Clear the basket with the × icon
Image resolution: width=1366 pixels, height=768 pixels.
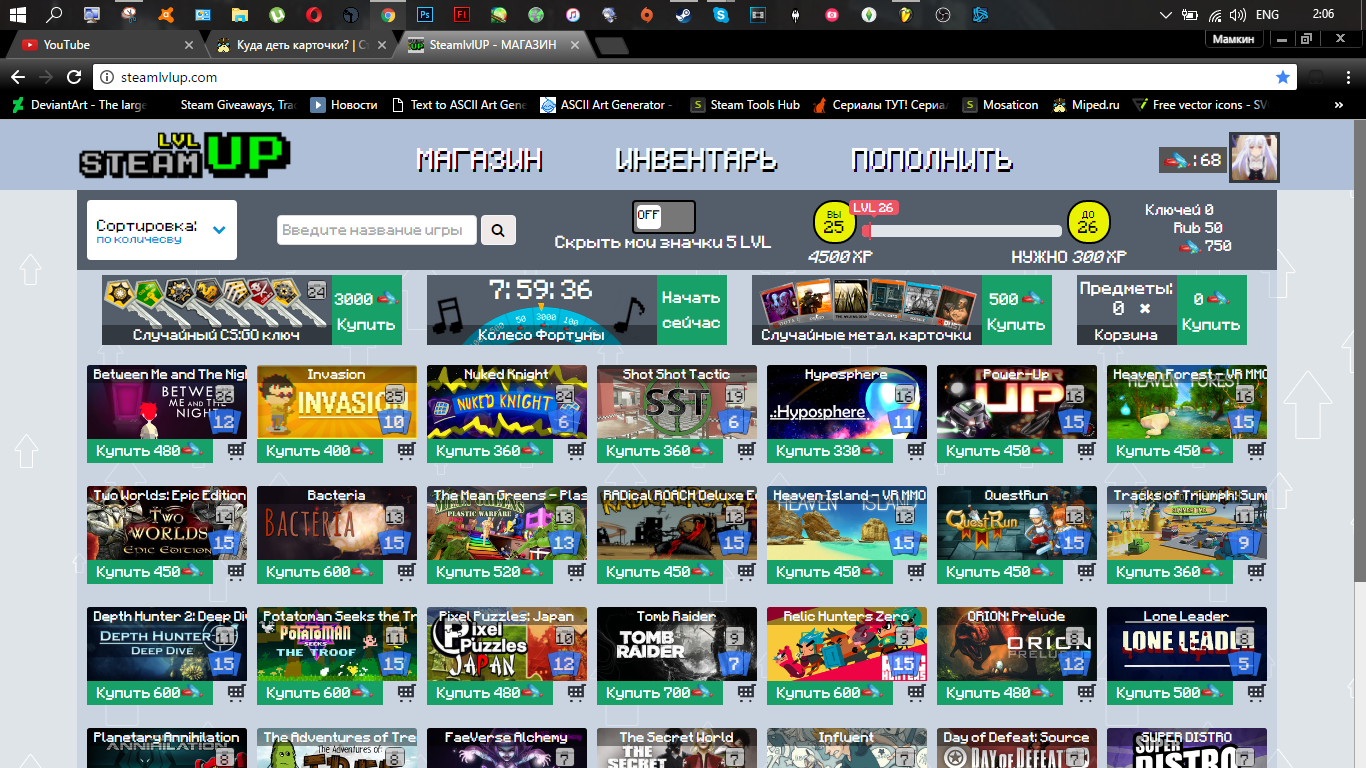click(x=1145, y=309)
